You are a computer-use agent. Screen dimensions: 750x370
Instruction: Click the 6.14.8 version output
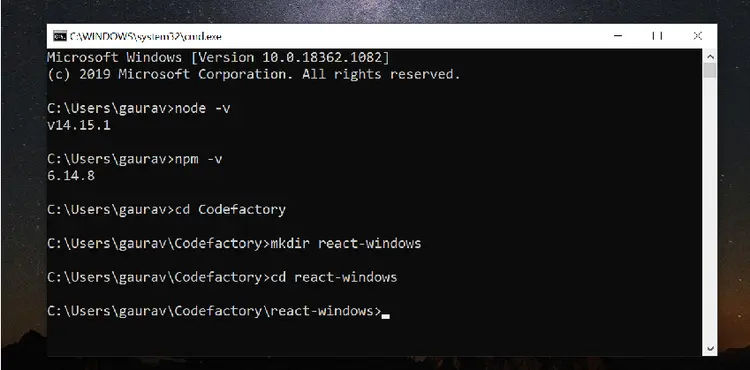coord(71,176)
